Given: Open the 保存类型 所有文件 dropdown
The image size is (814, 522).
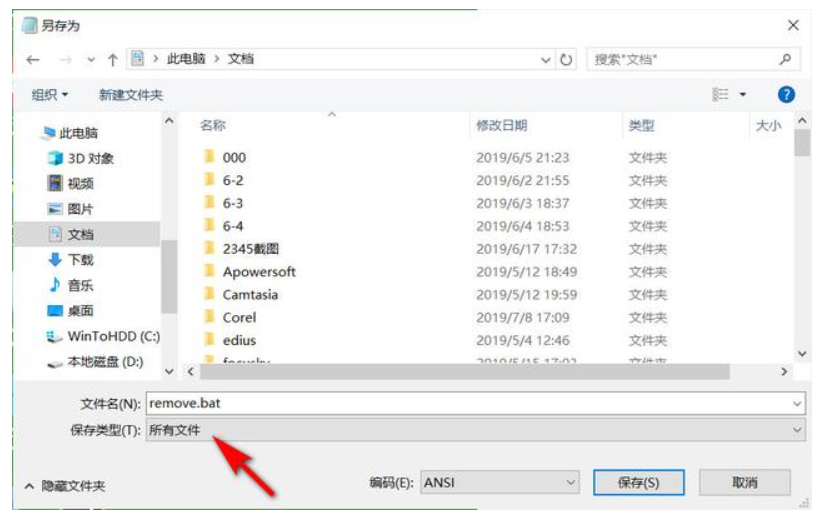Looking at the screenshot, I should pyautogui.click(x=476, y=430).
